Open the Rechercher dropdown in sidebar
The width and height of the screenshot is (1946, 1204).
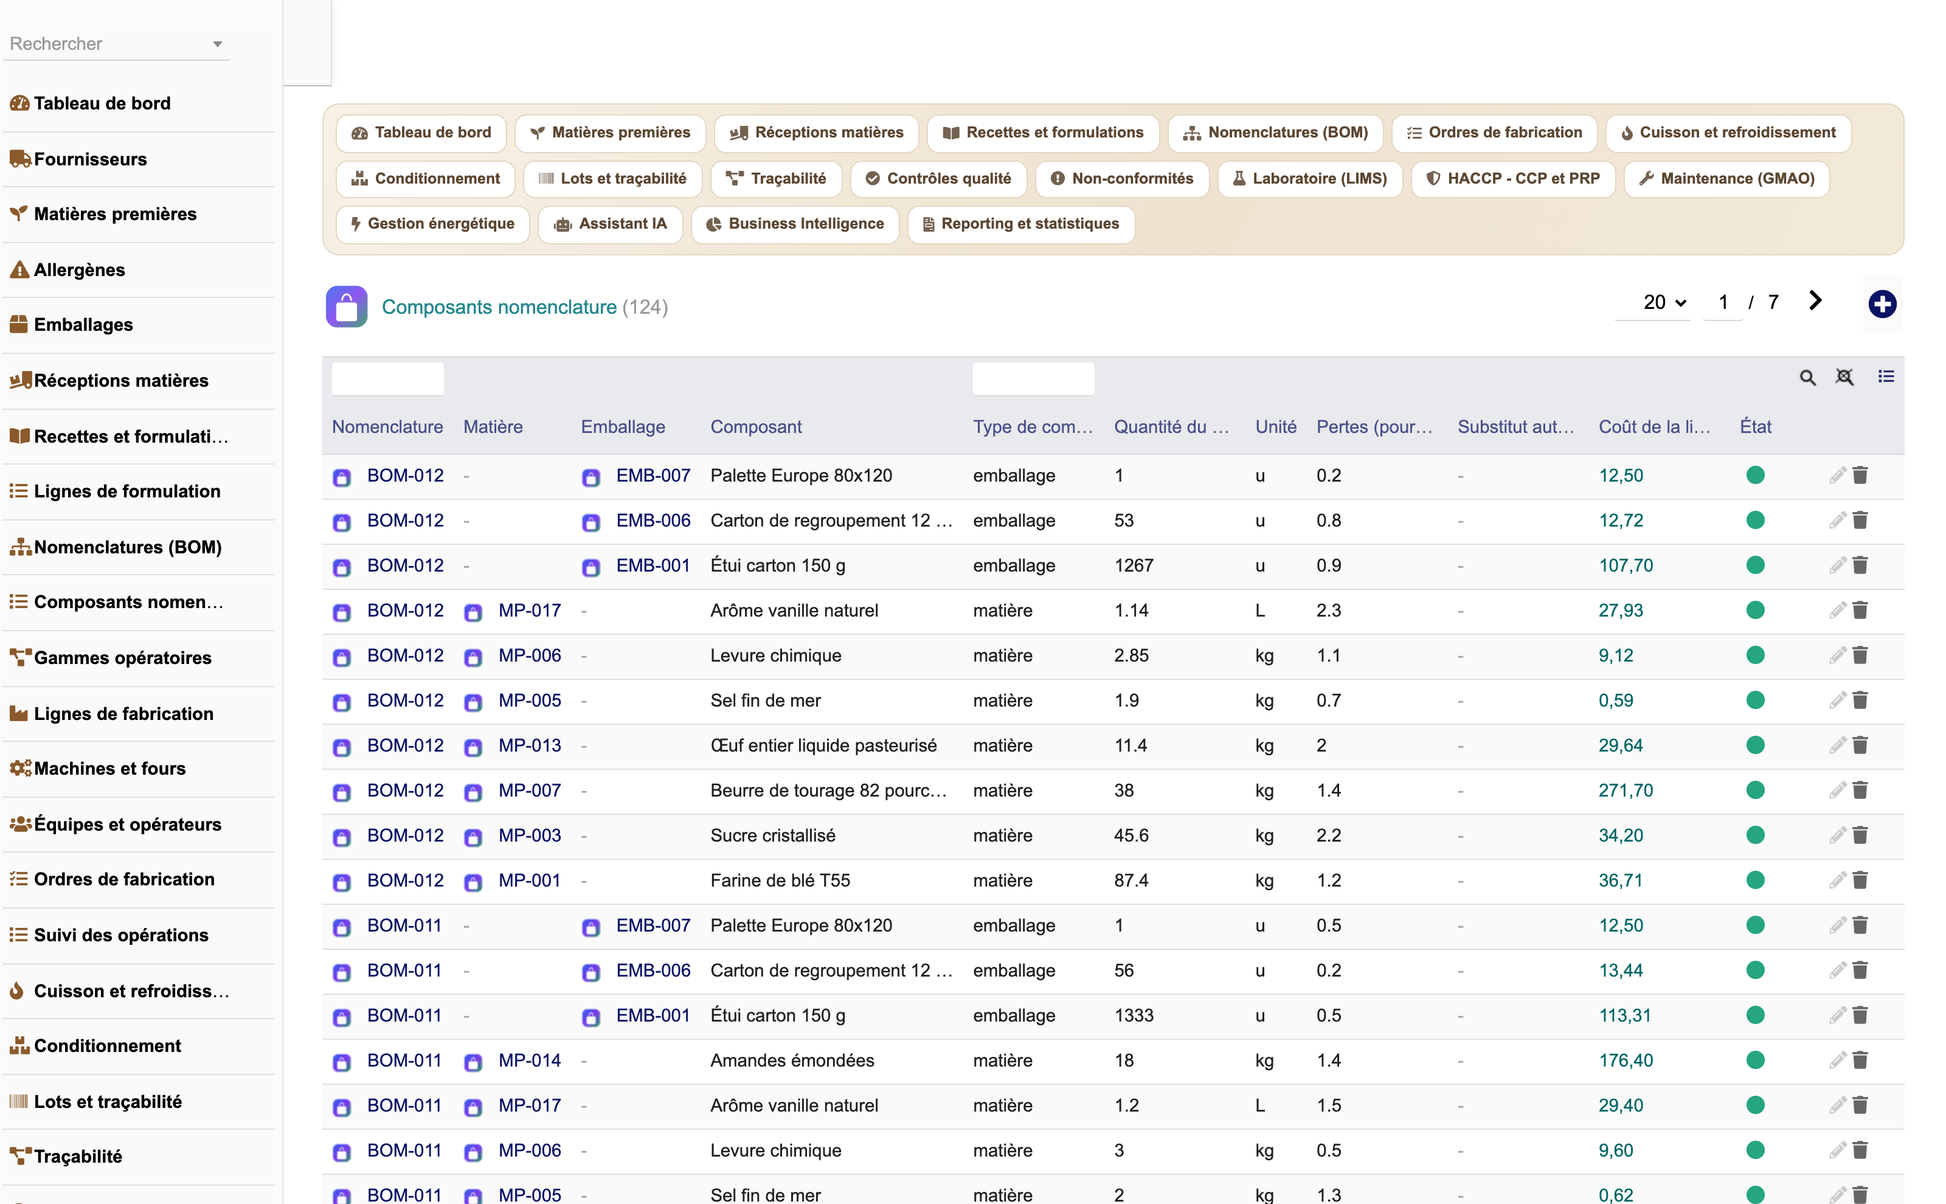tap(116, 44)
